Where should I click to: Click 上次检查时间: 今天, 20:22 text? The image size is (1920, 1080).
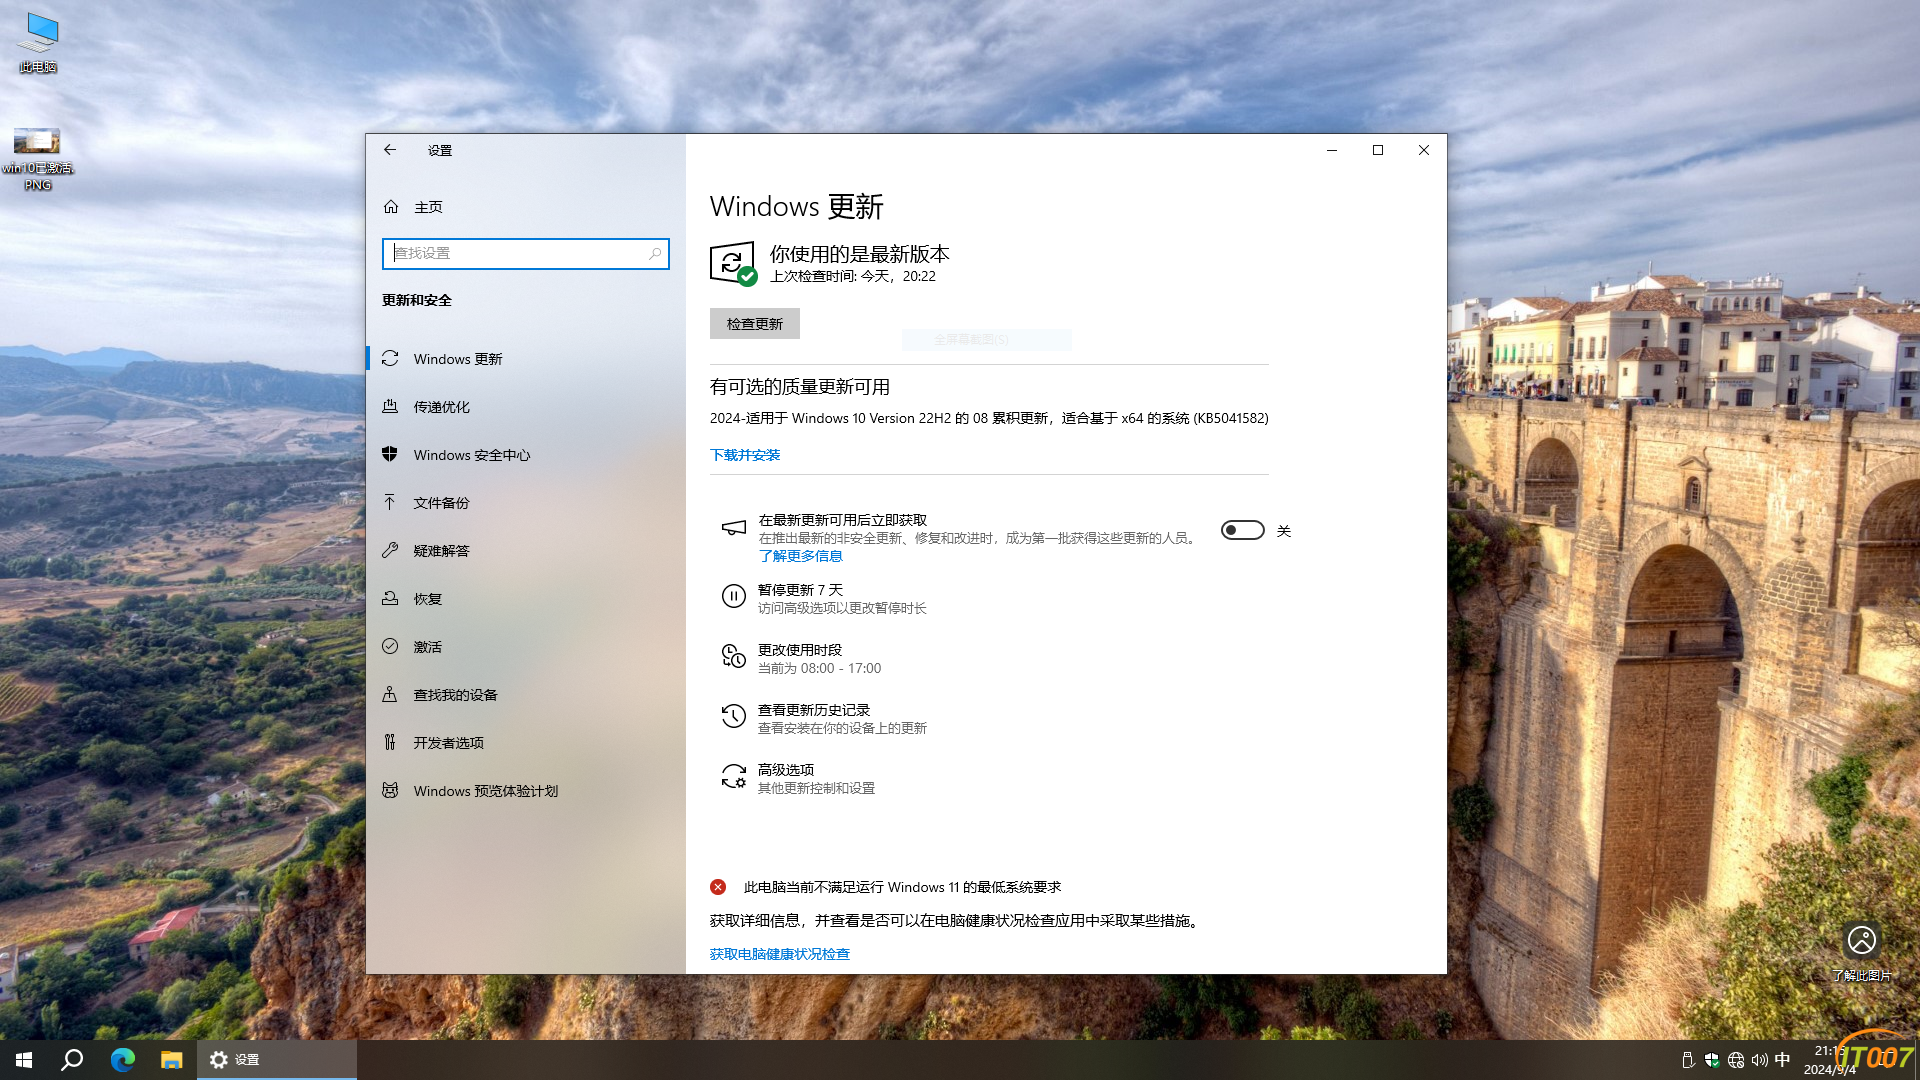[853, 276]
